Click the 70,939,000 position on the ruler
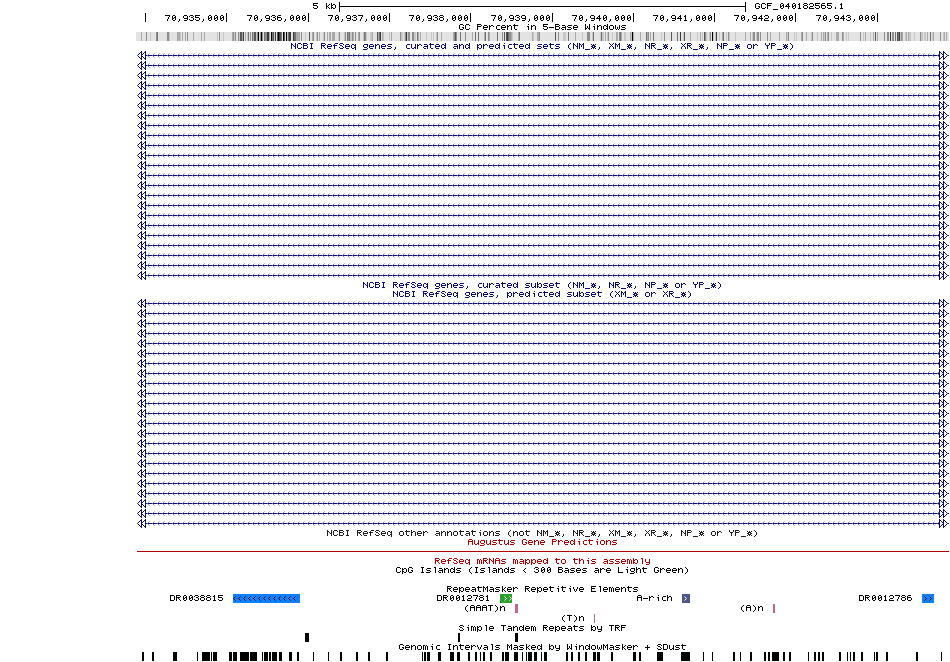The image size is (950, 662). point(523,17)
